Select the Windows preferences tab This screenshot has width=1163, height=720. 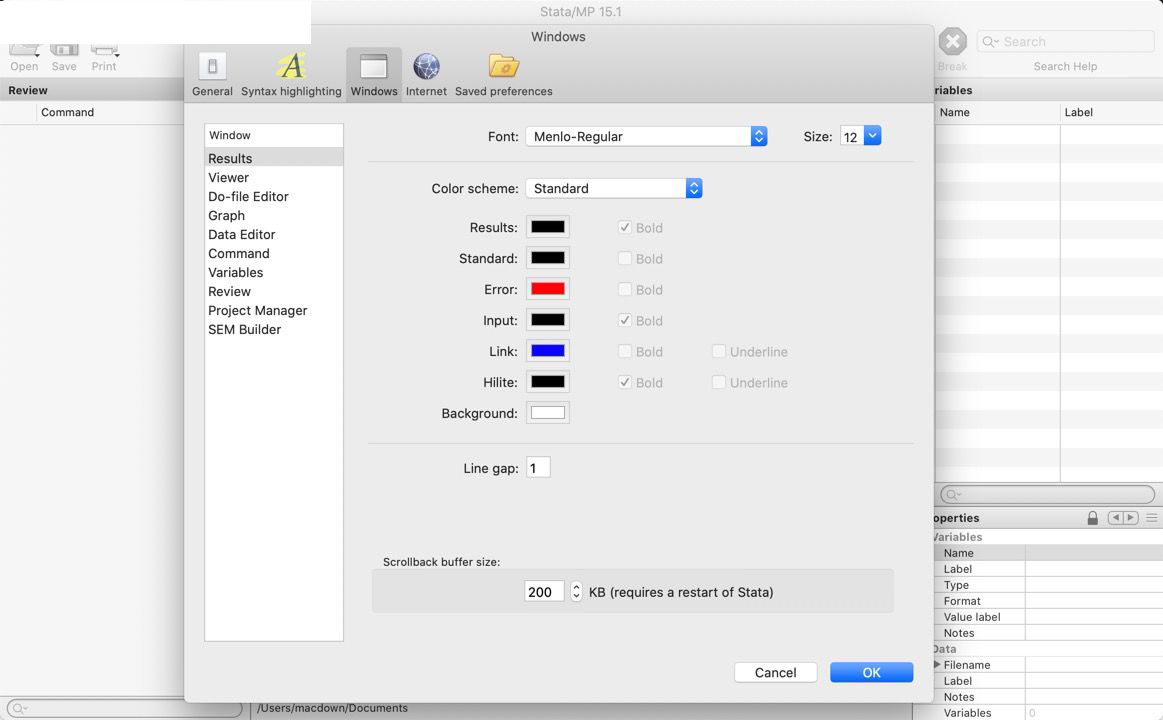(374, 74)
